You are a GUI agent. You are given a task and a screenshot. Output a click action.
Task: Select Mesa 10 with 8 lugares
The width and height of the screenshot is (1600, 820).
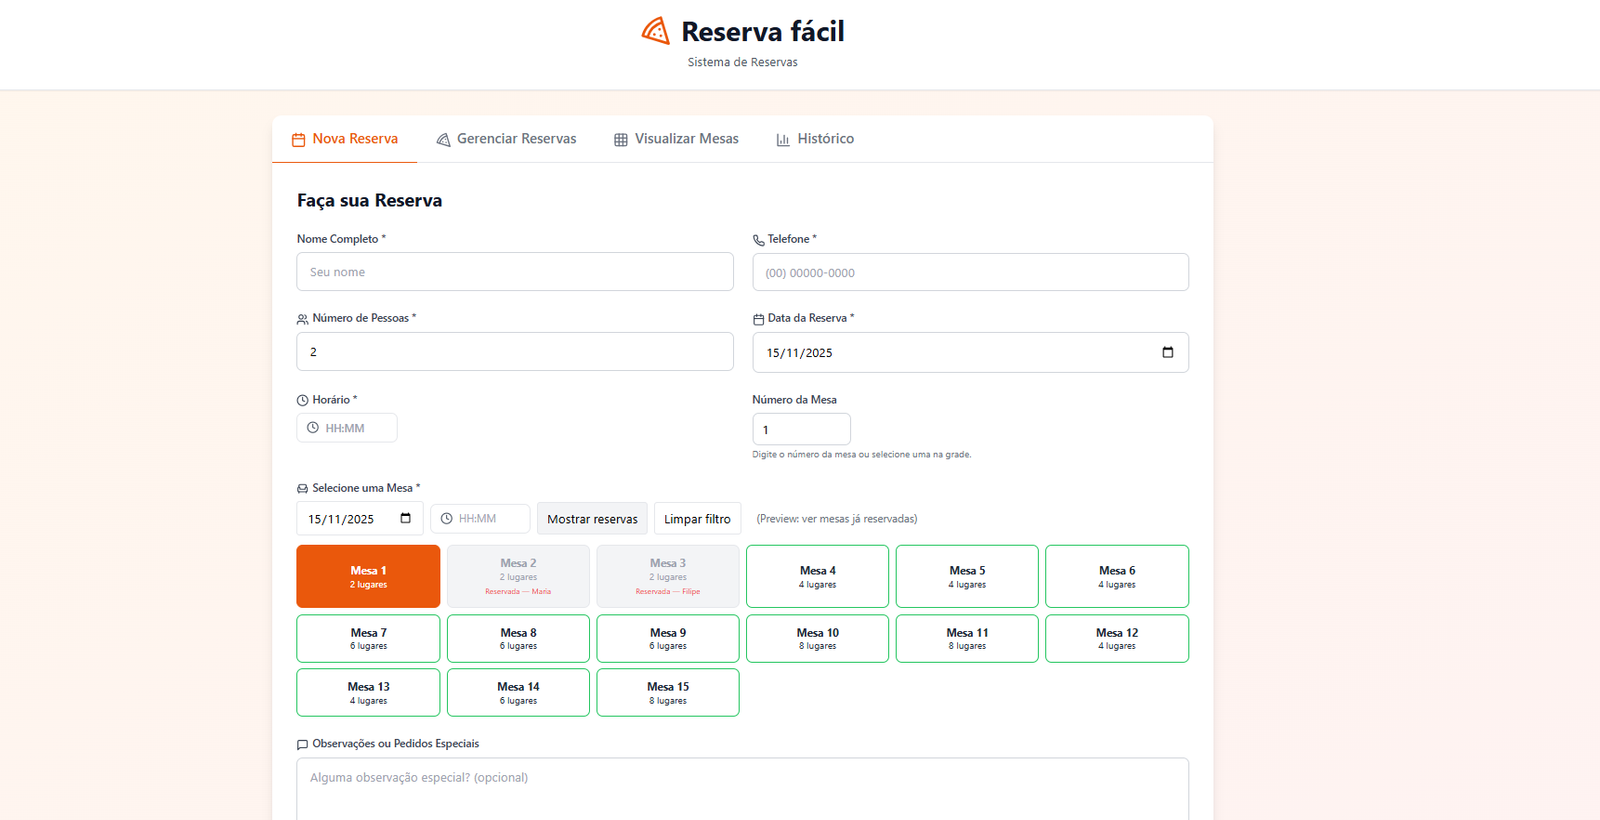817,638
